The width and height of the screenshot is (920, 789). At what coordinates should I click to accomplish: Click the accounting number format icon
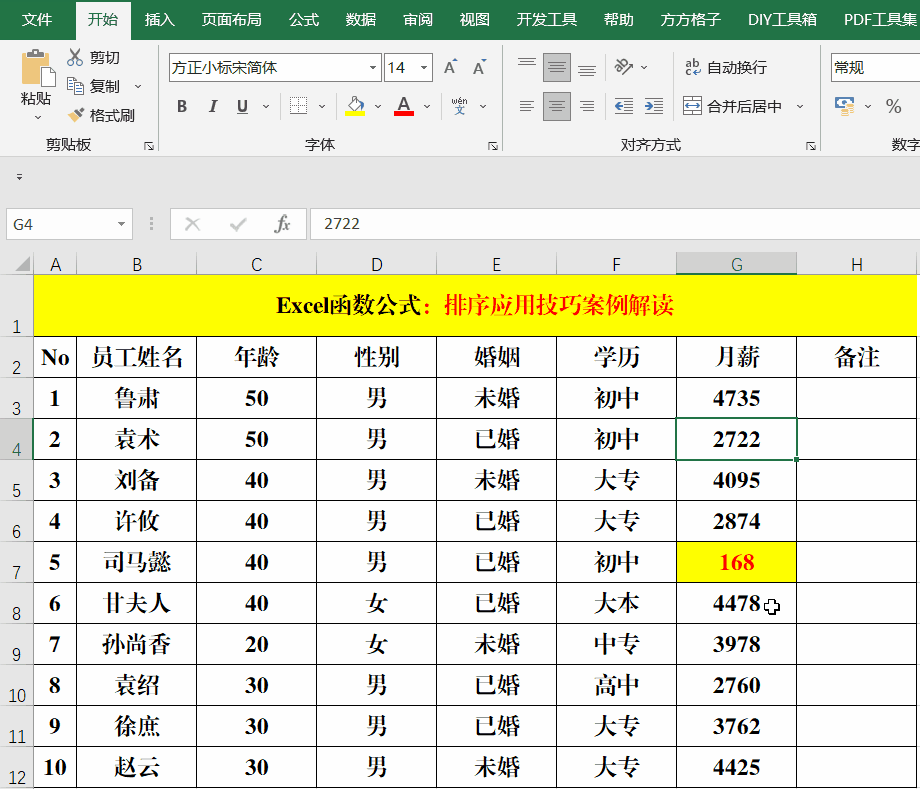pos(845,106)
